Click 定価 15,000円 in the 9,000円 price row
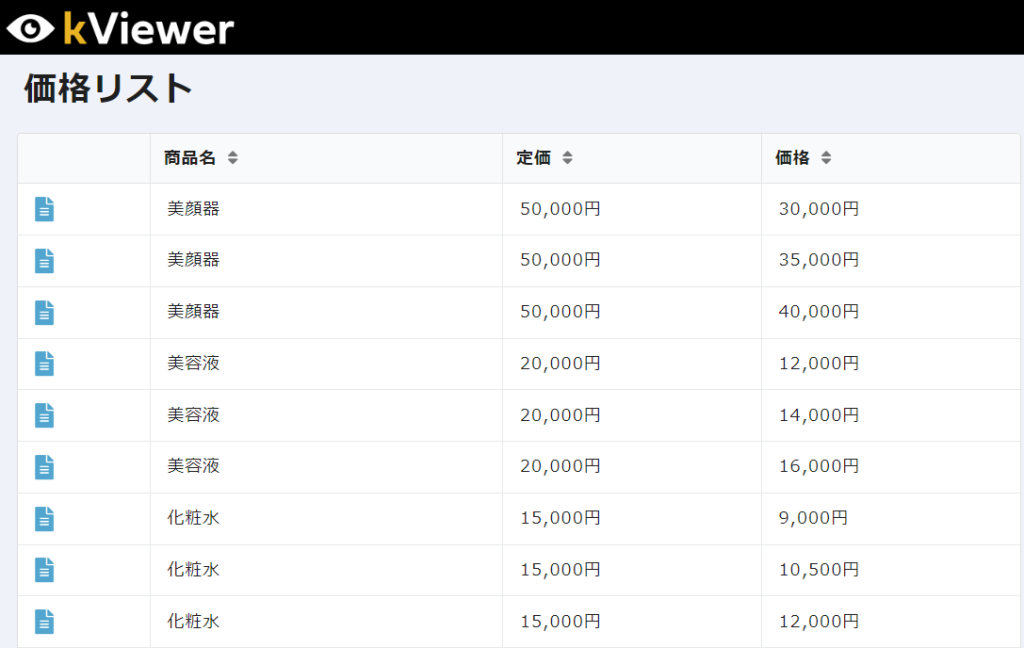 pos(560,518)
